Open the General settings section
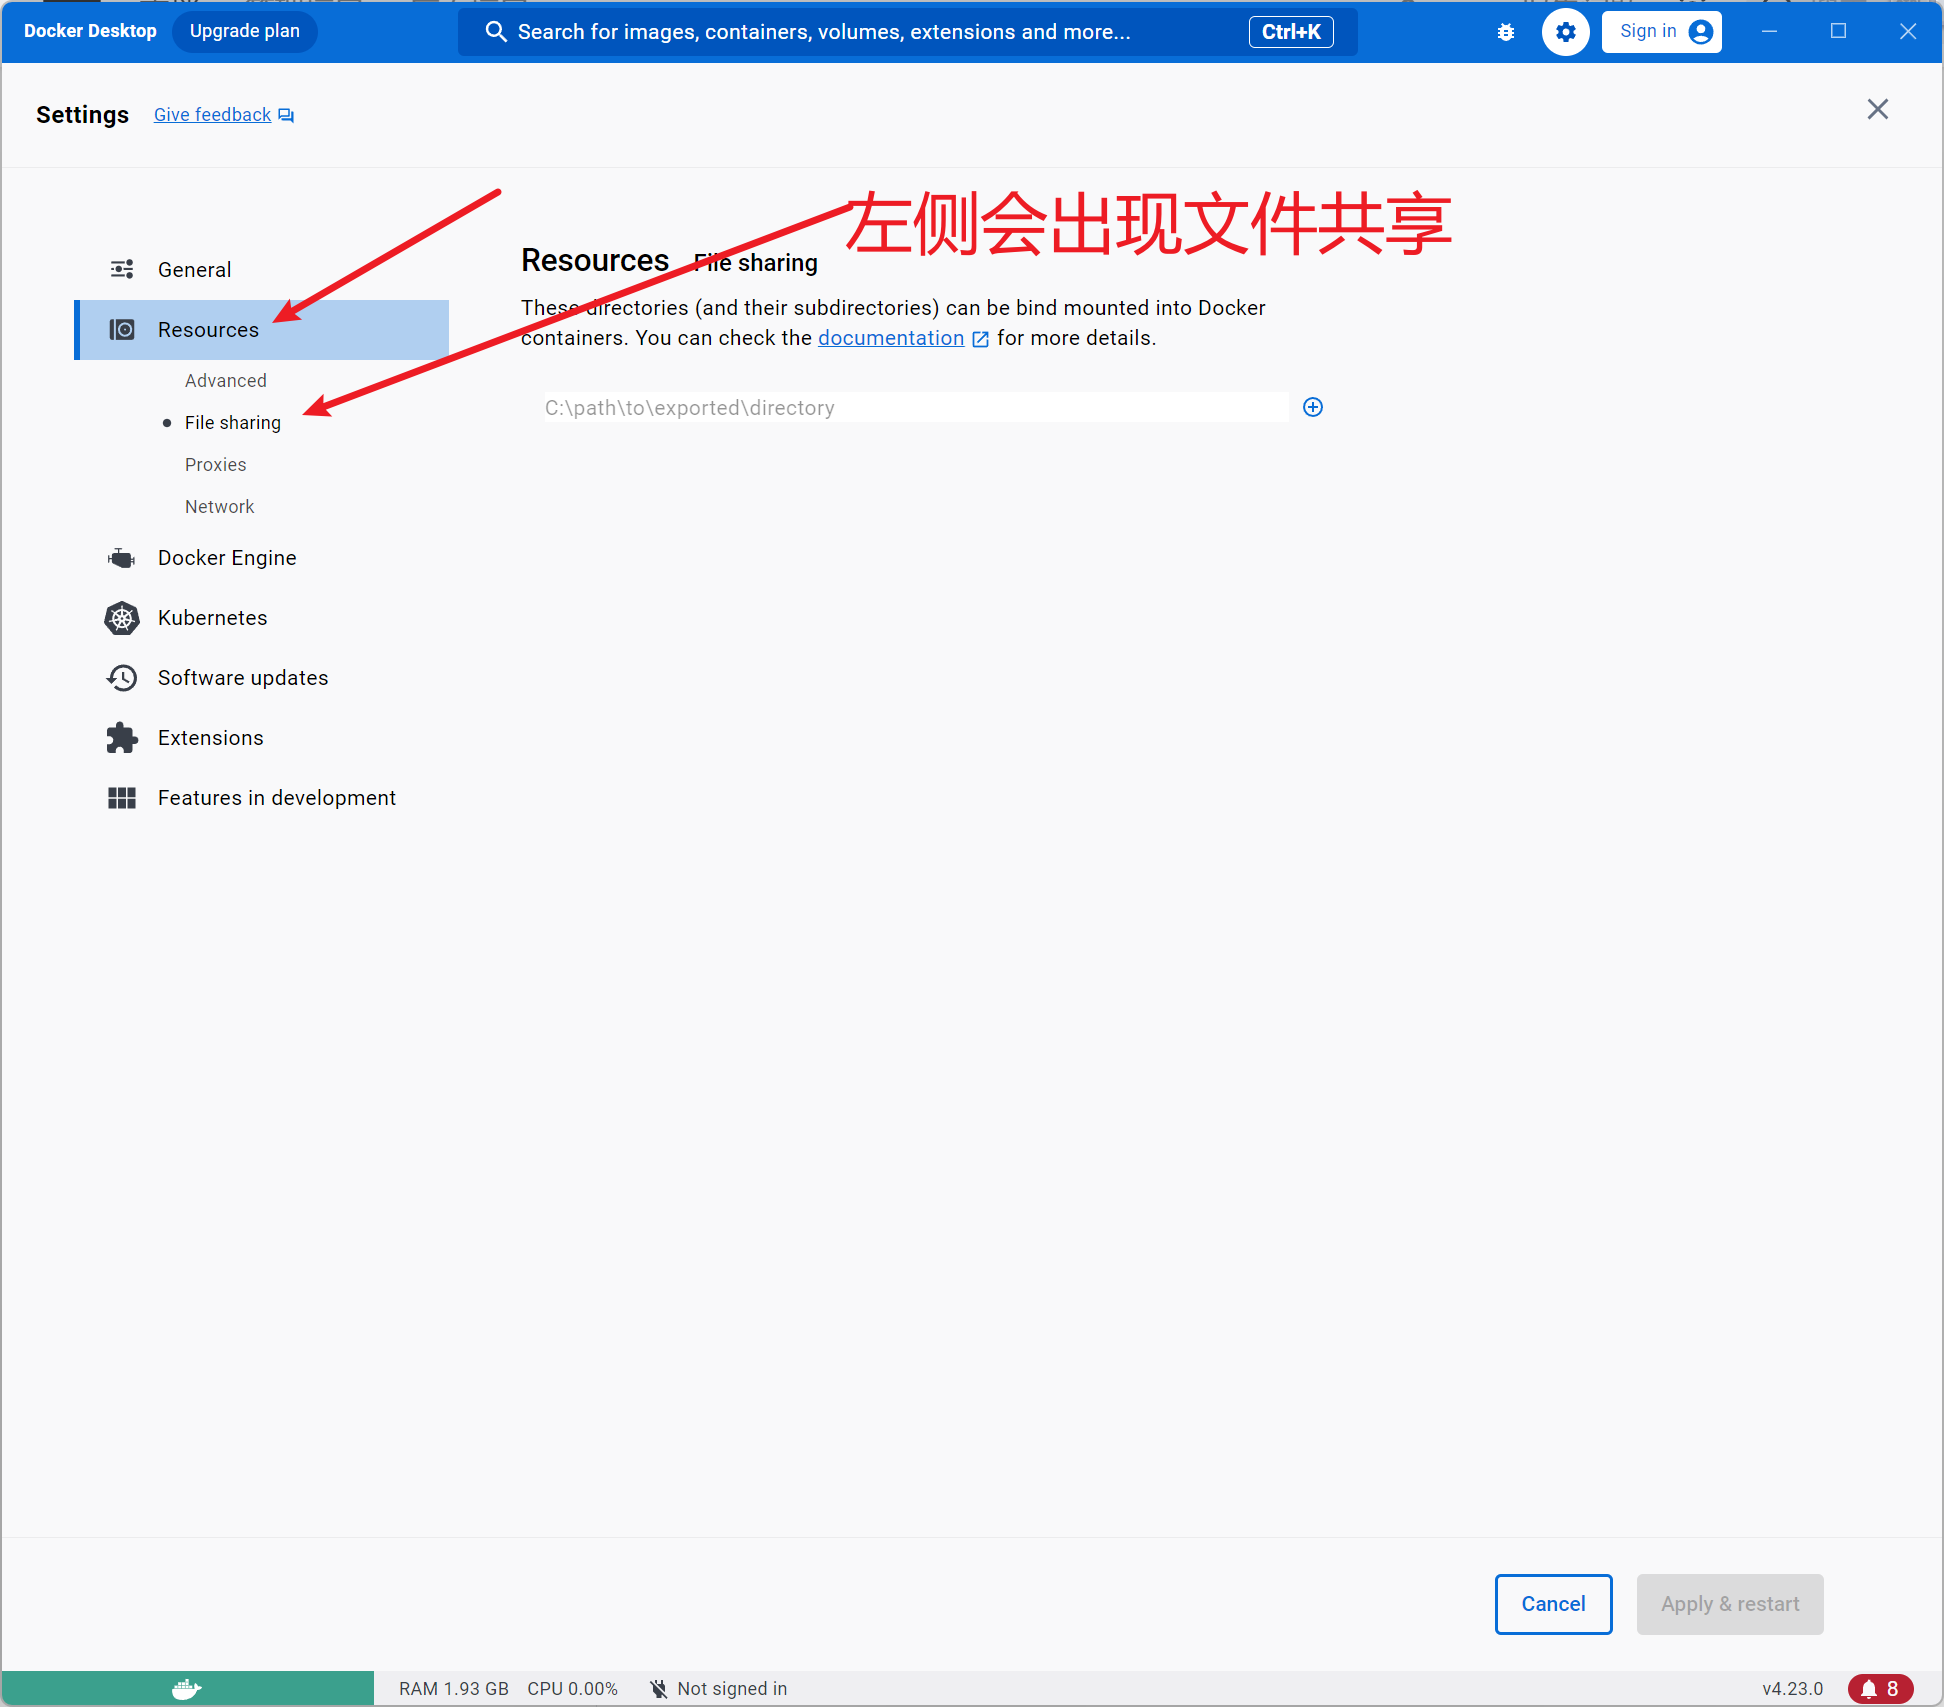 coord(194,270)
